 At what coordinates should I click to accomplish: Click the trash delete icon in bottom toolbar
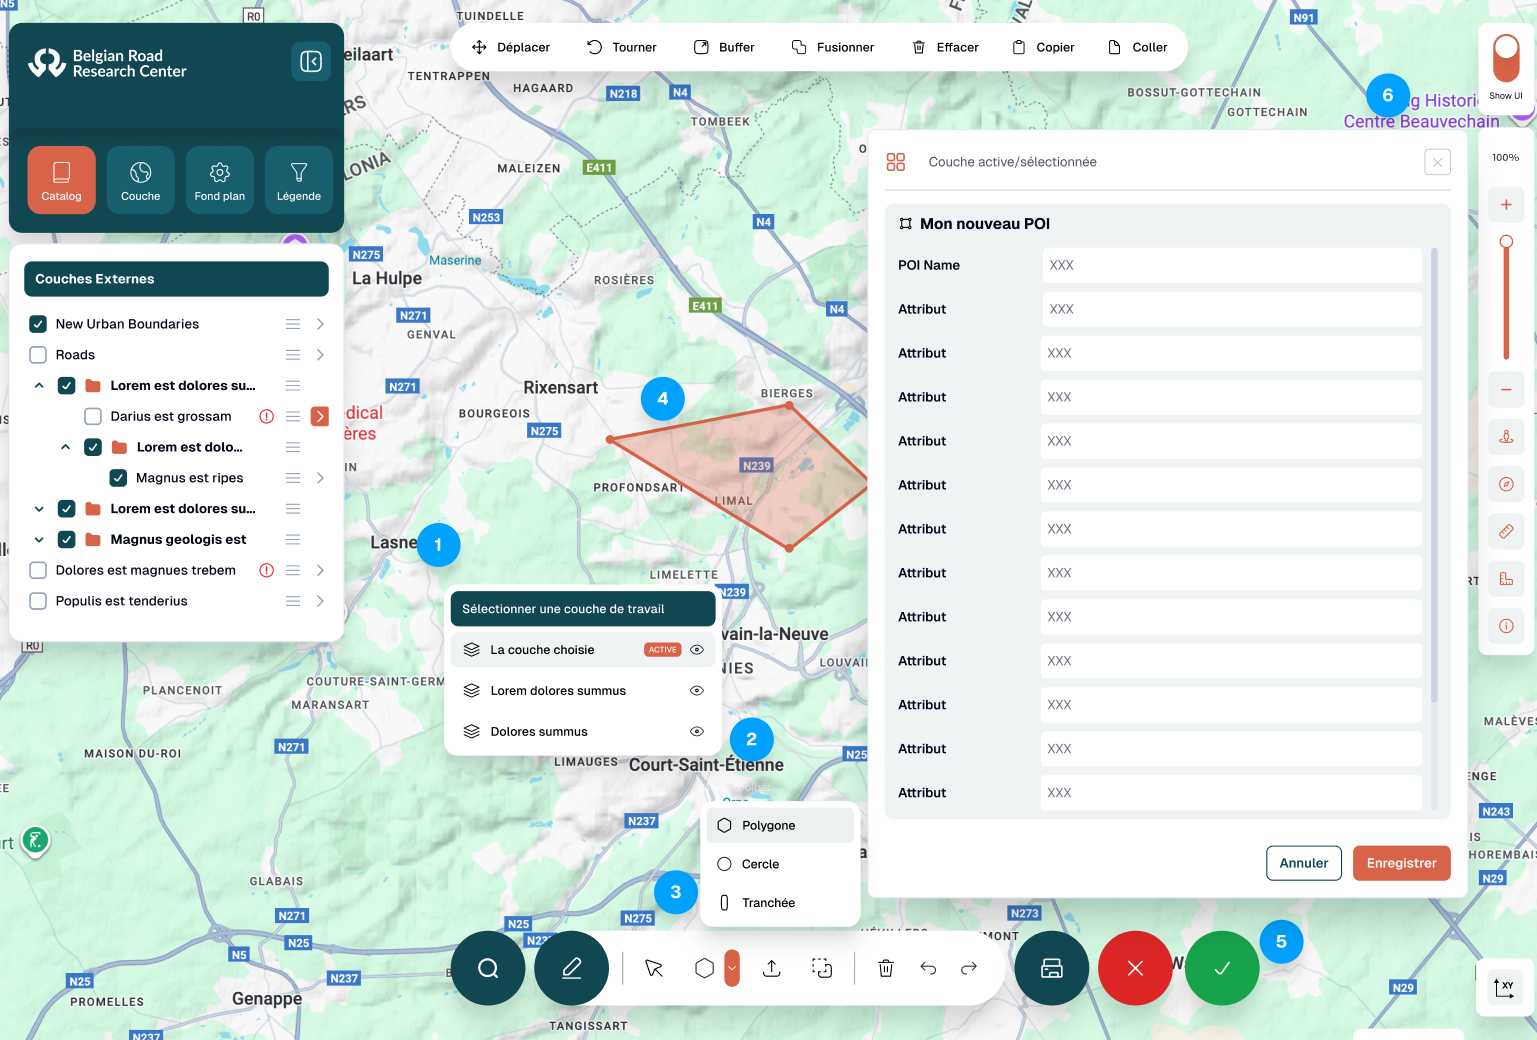click(x=885, y=968)
